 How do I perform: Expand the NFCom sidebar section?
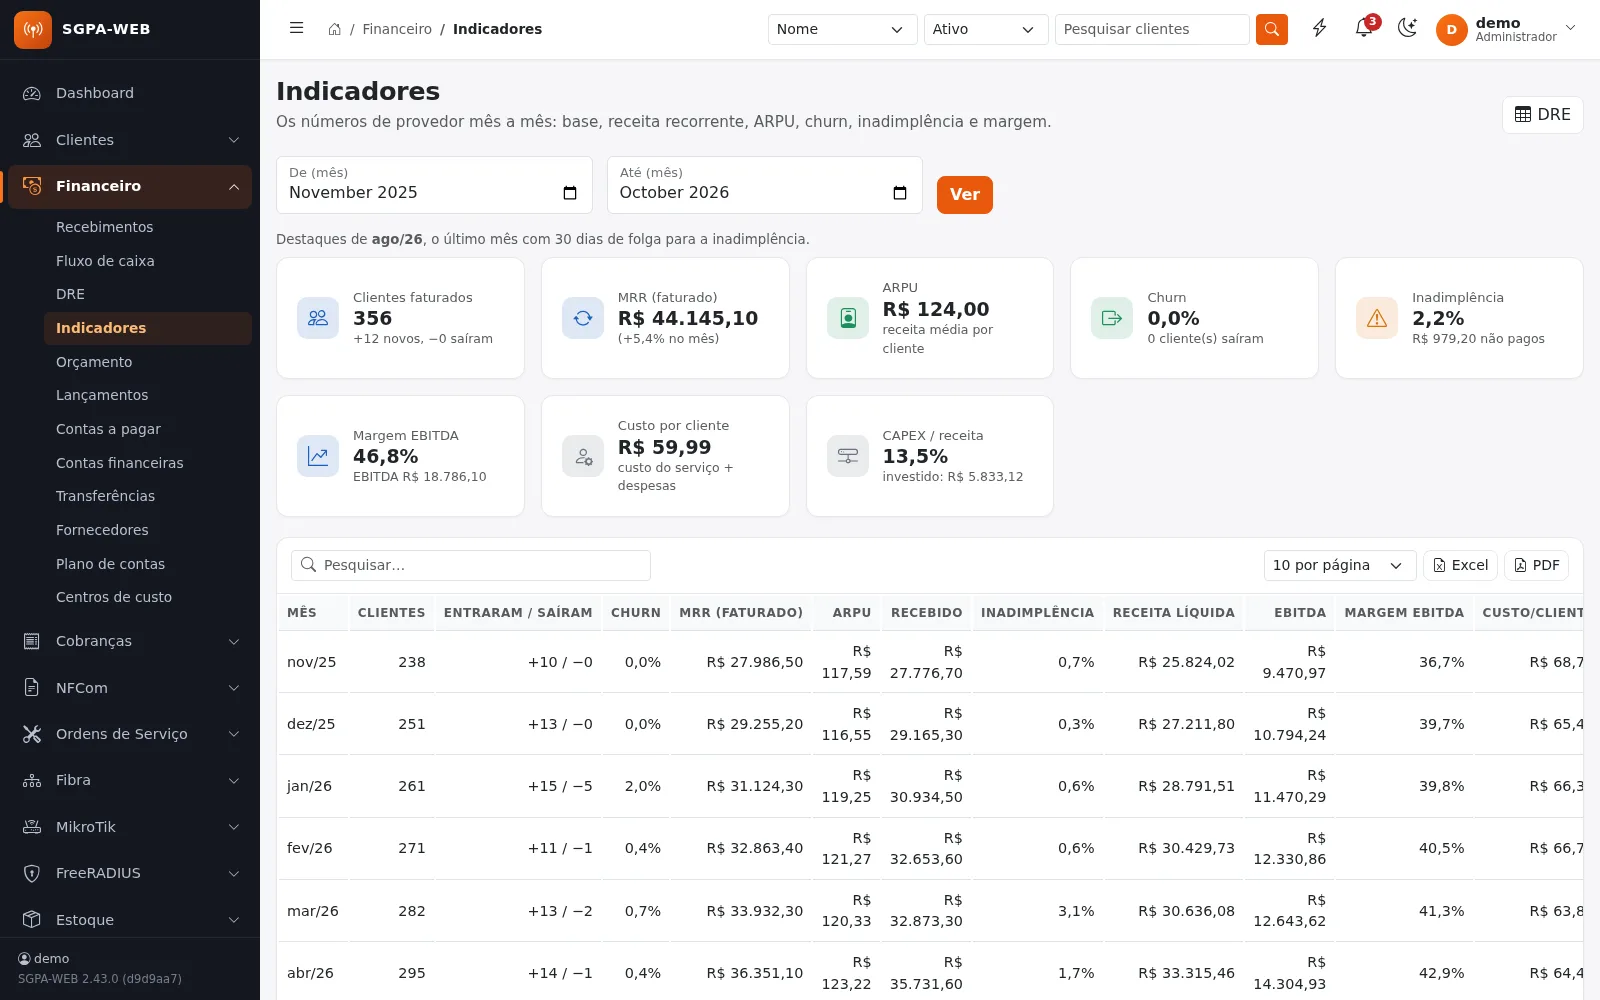(x=130, y=688)
